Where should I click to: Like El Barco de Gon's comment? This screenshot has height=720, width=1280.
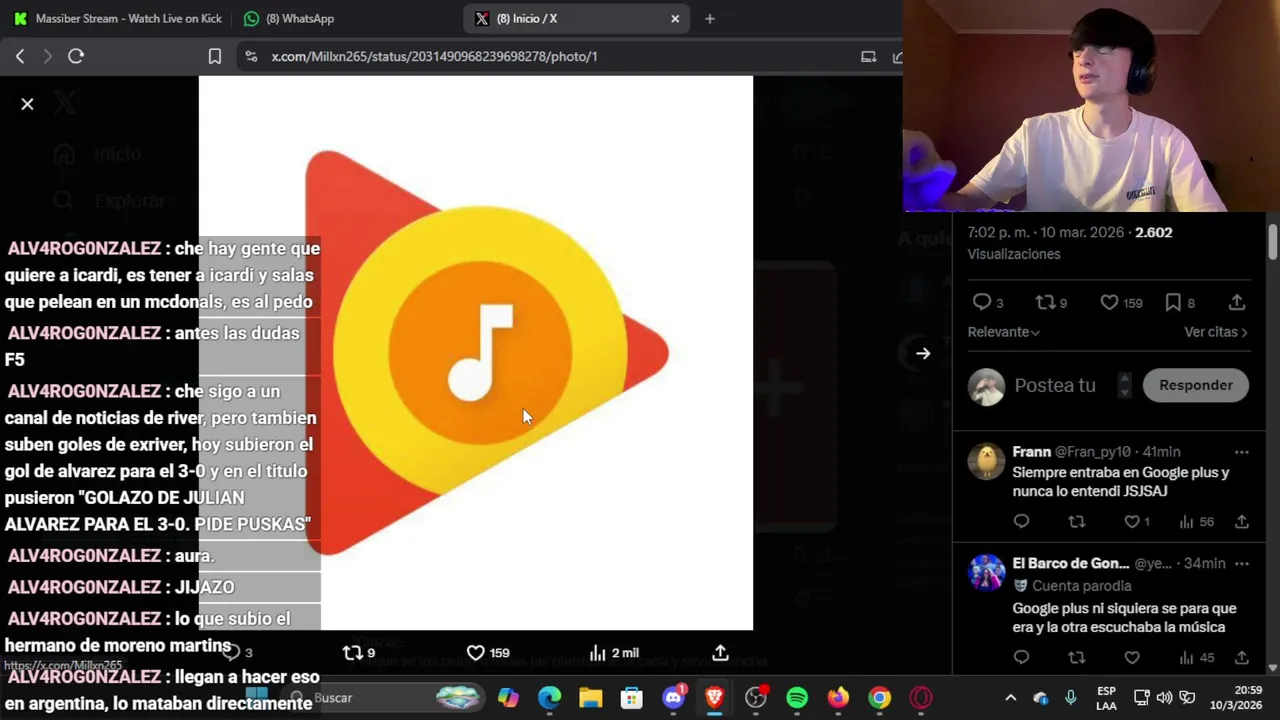(x=1132, y=658)
